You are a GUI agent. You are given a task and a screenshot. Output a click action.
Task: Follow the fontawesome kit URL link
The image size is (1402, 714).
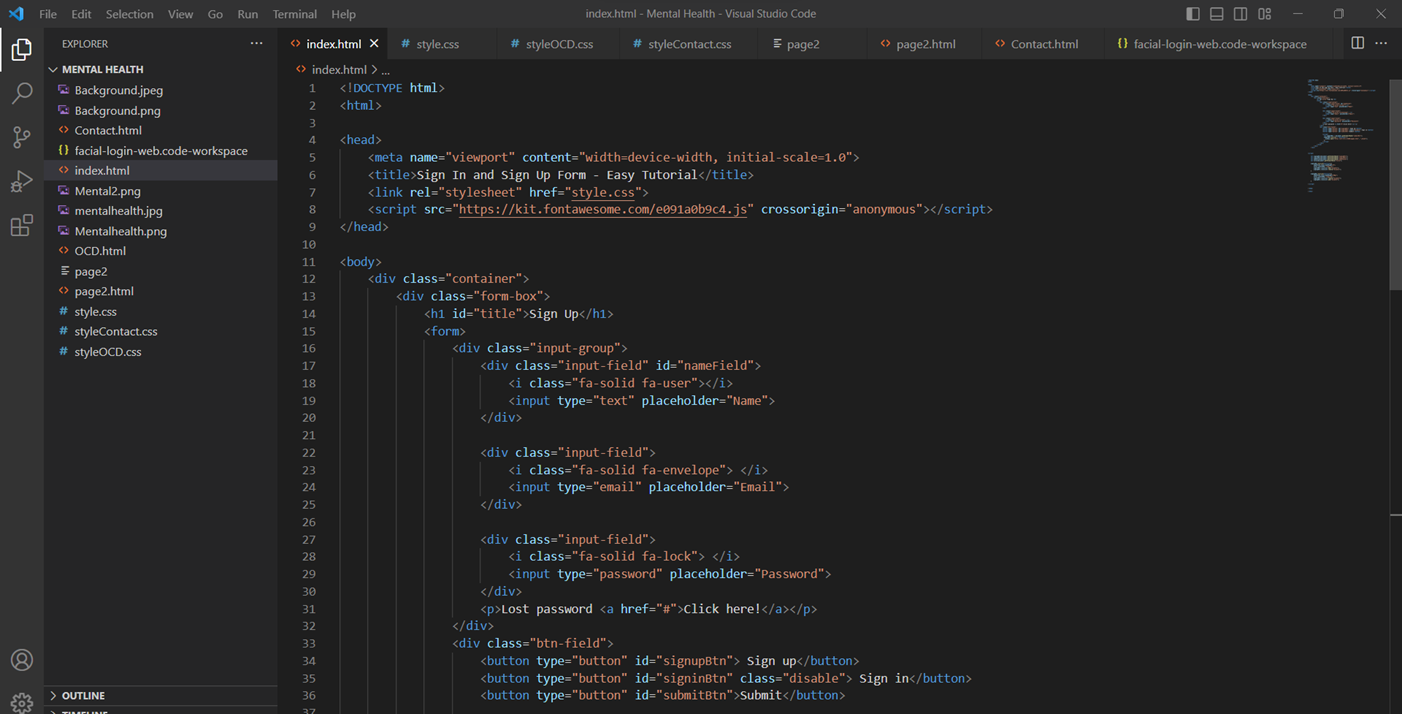pyautogui.click(x=604, y=209)
